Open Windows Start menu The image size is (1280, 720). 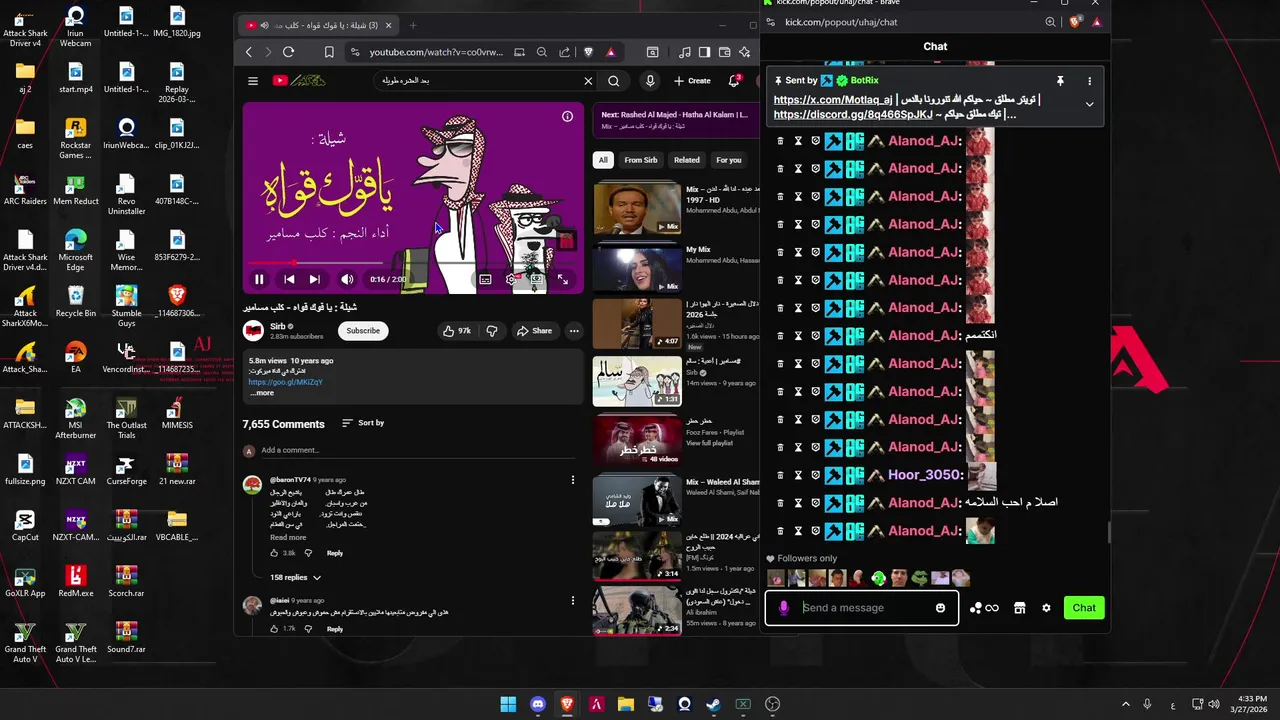coord(508,704)
